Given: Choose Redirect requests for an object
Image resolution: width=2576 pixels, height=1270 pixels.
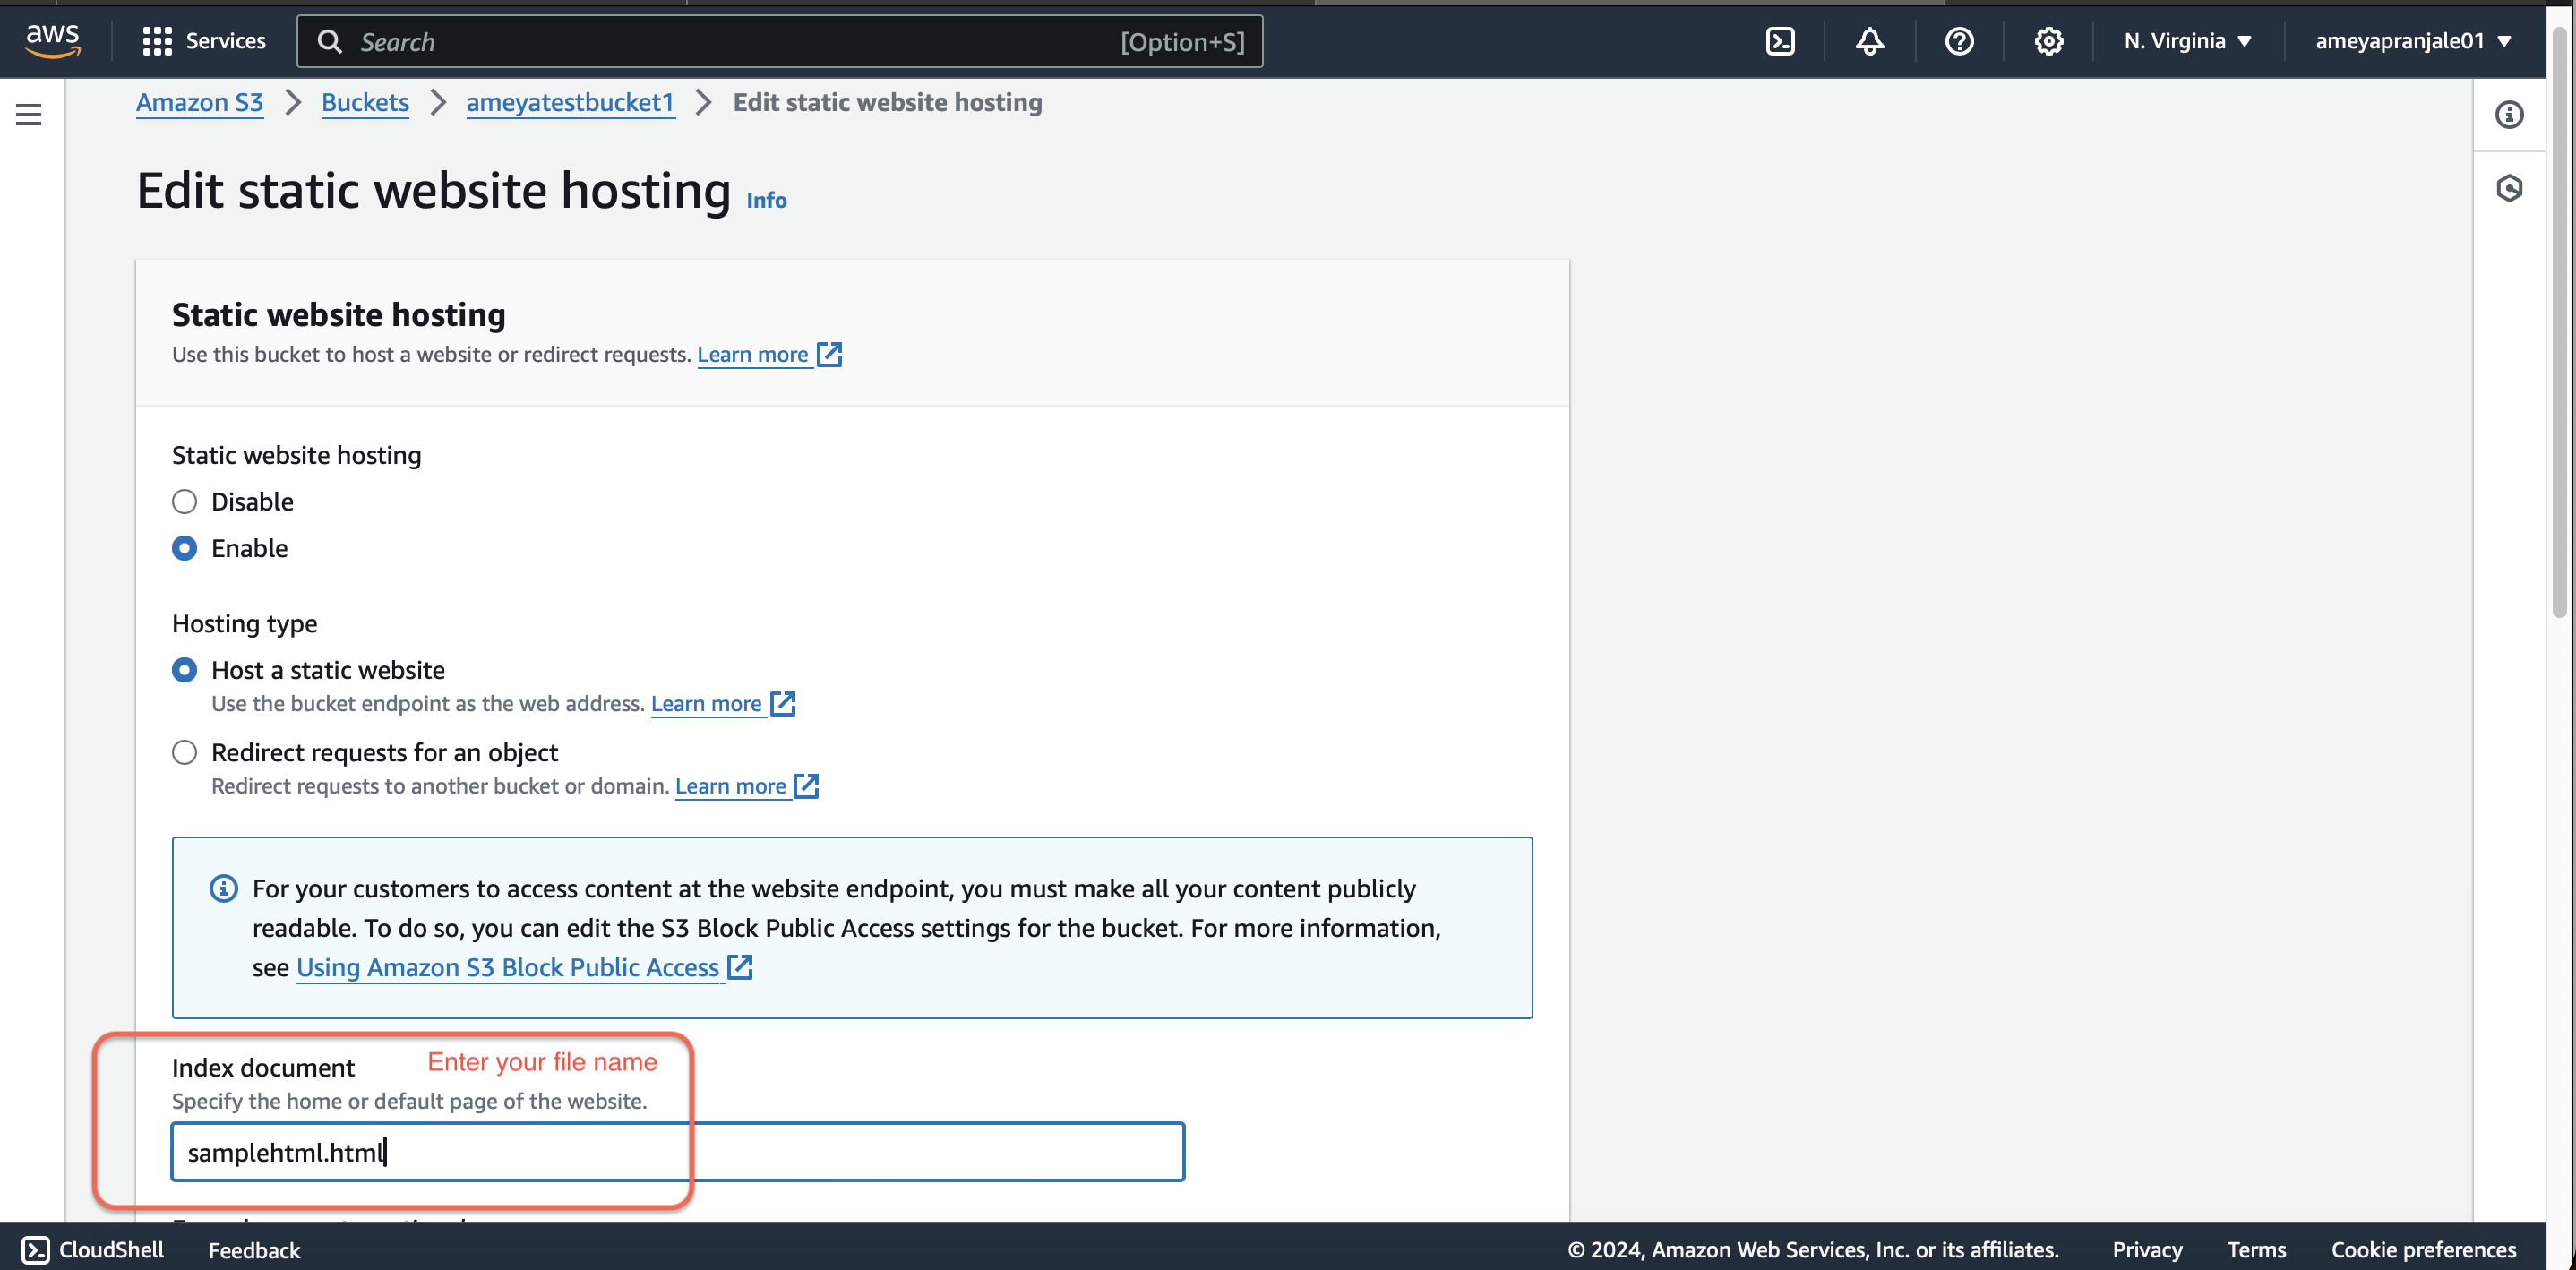Looking at the screenshot, I should click(x=184, y=752).
